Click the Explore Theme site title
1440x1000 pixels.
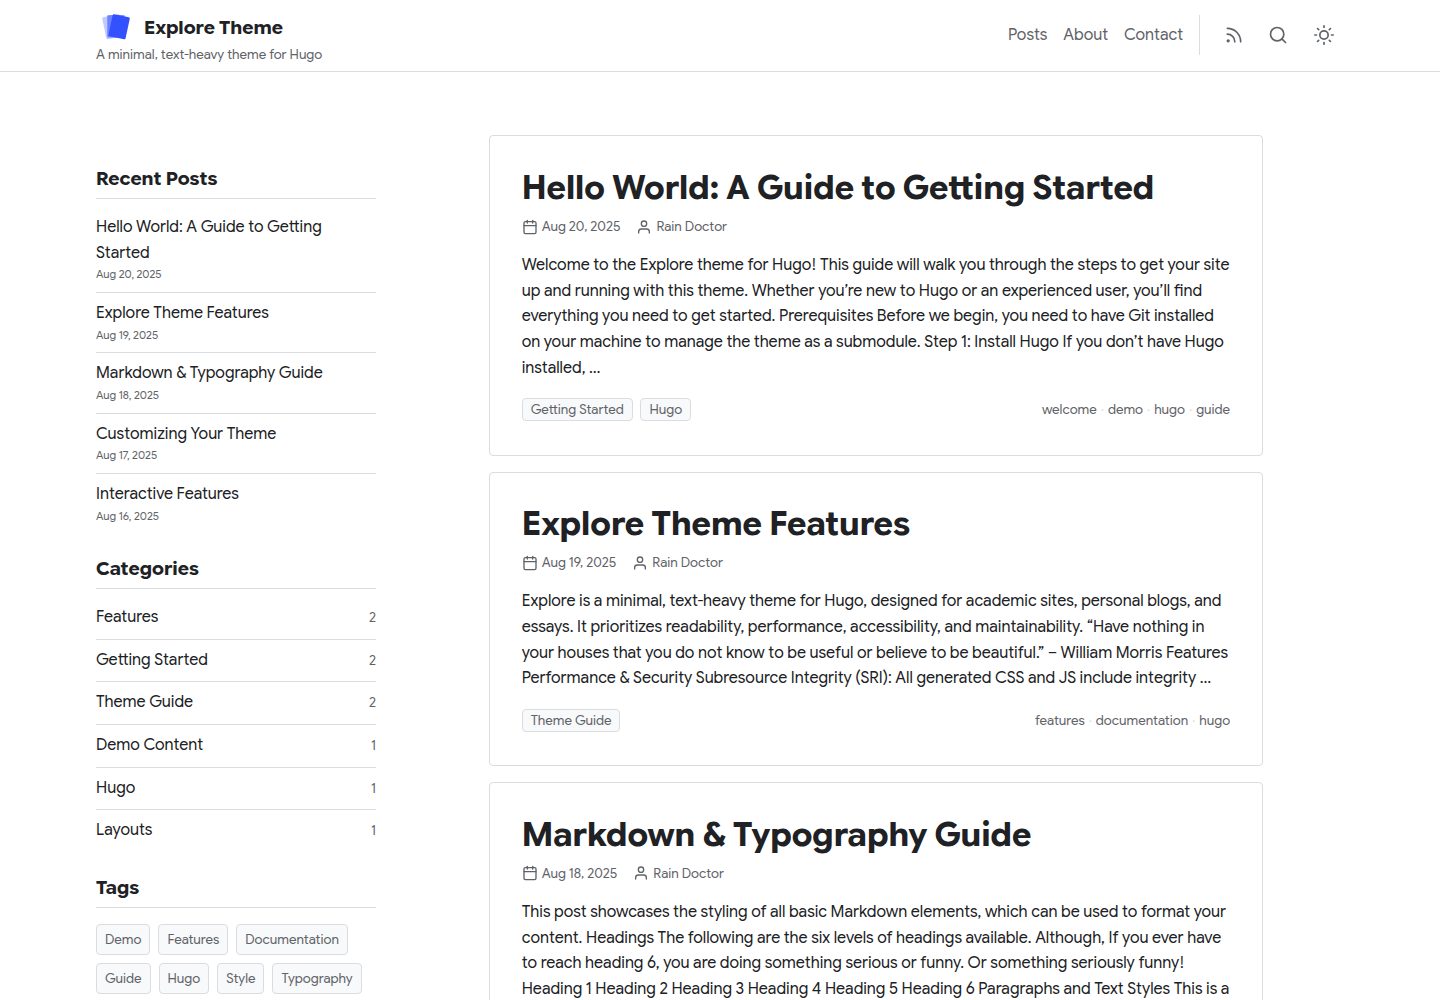213,28
